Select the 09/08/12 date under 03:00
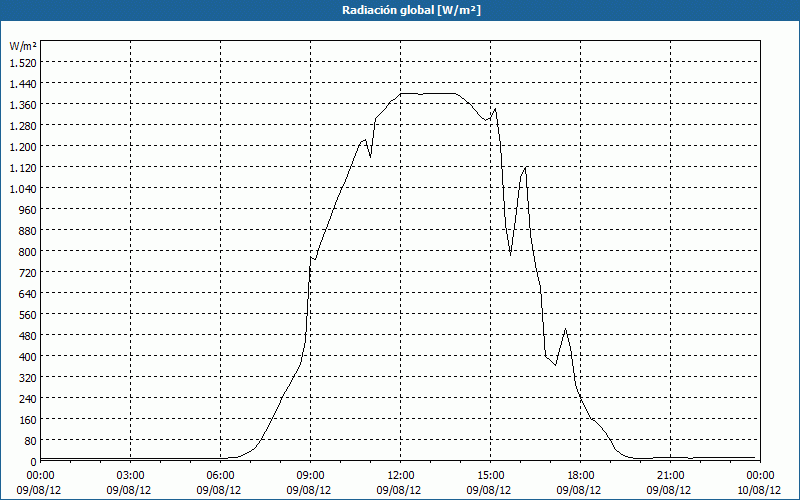 [129, 490]
